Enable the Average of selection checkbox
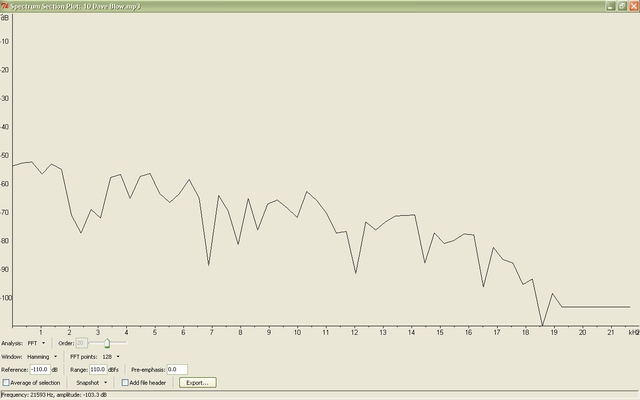The height and width of the screenshot is (400, 640). tap(6, 382)
